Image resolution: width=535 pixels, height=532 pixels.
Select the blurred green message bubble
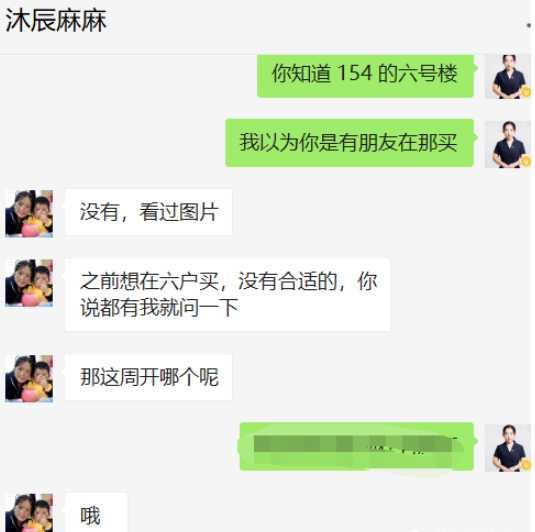(357, 447)
